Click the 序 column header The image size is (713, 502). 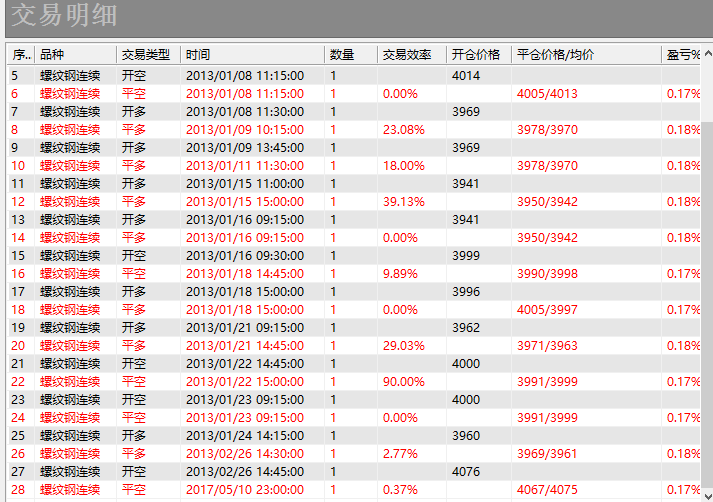(21, 55)
